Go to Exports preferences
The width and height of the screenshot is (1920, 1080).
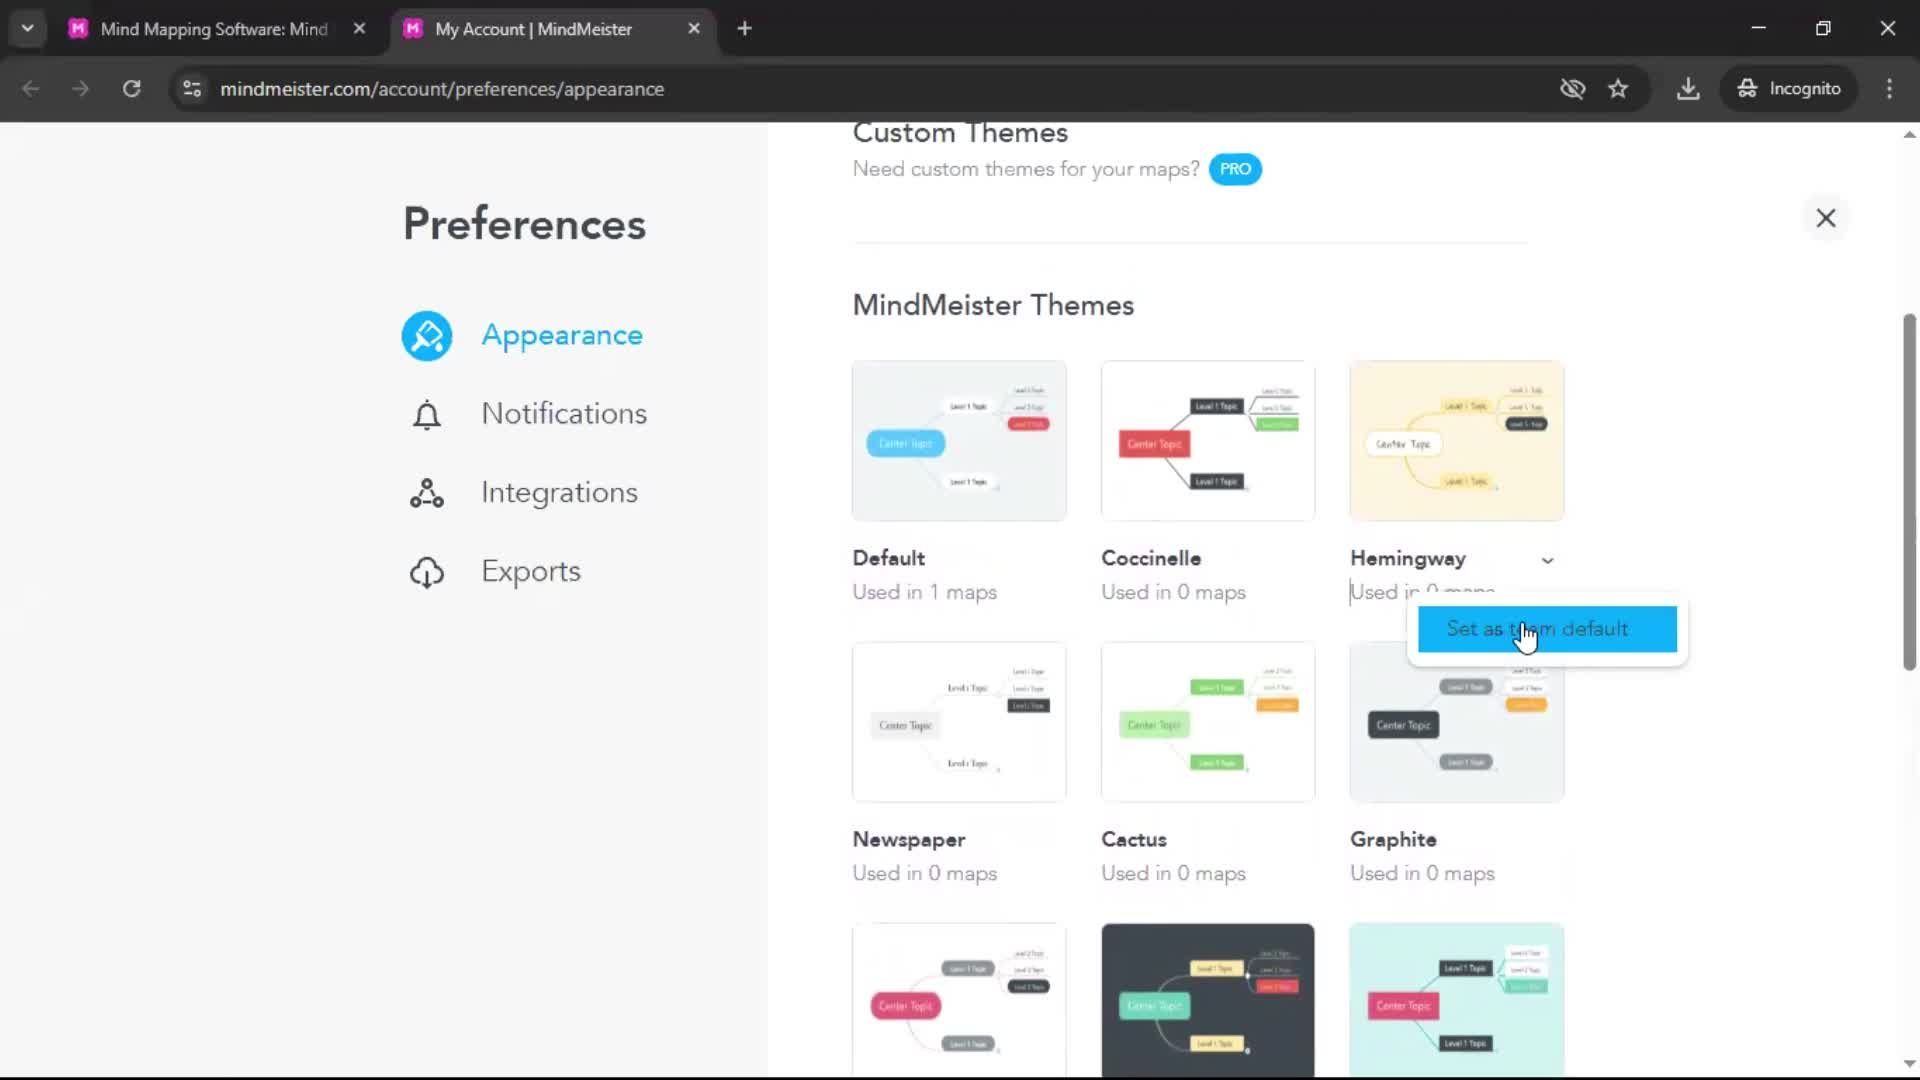[x=531, y=572]
